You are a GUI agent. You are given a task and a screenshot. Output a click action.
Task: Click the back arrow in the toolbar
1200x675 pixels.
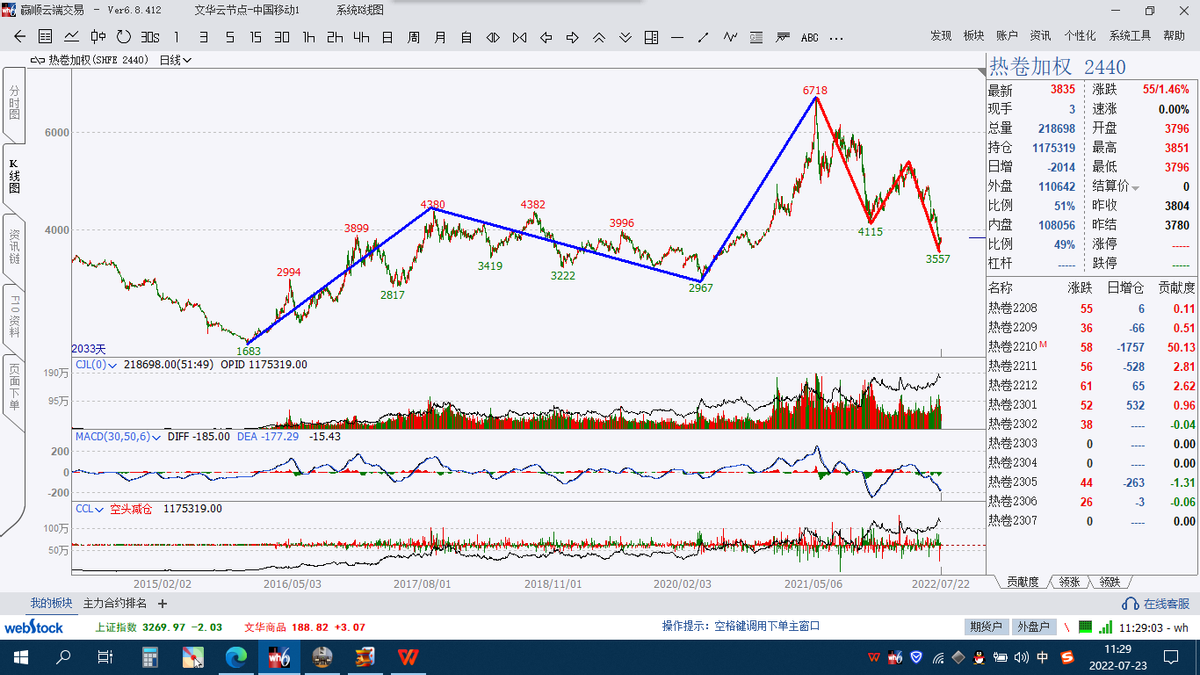[19, 36]
